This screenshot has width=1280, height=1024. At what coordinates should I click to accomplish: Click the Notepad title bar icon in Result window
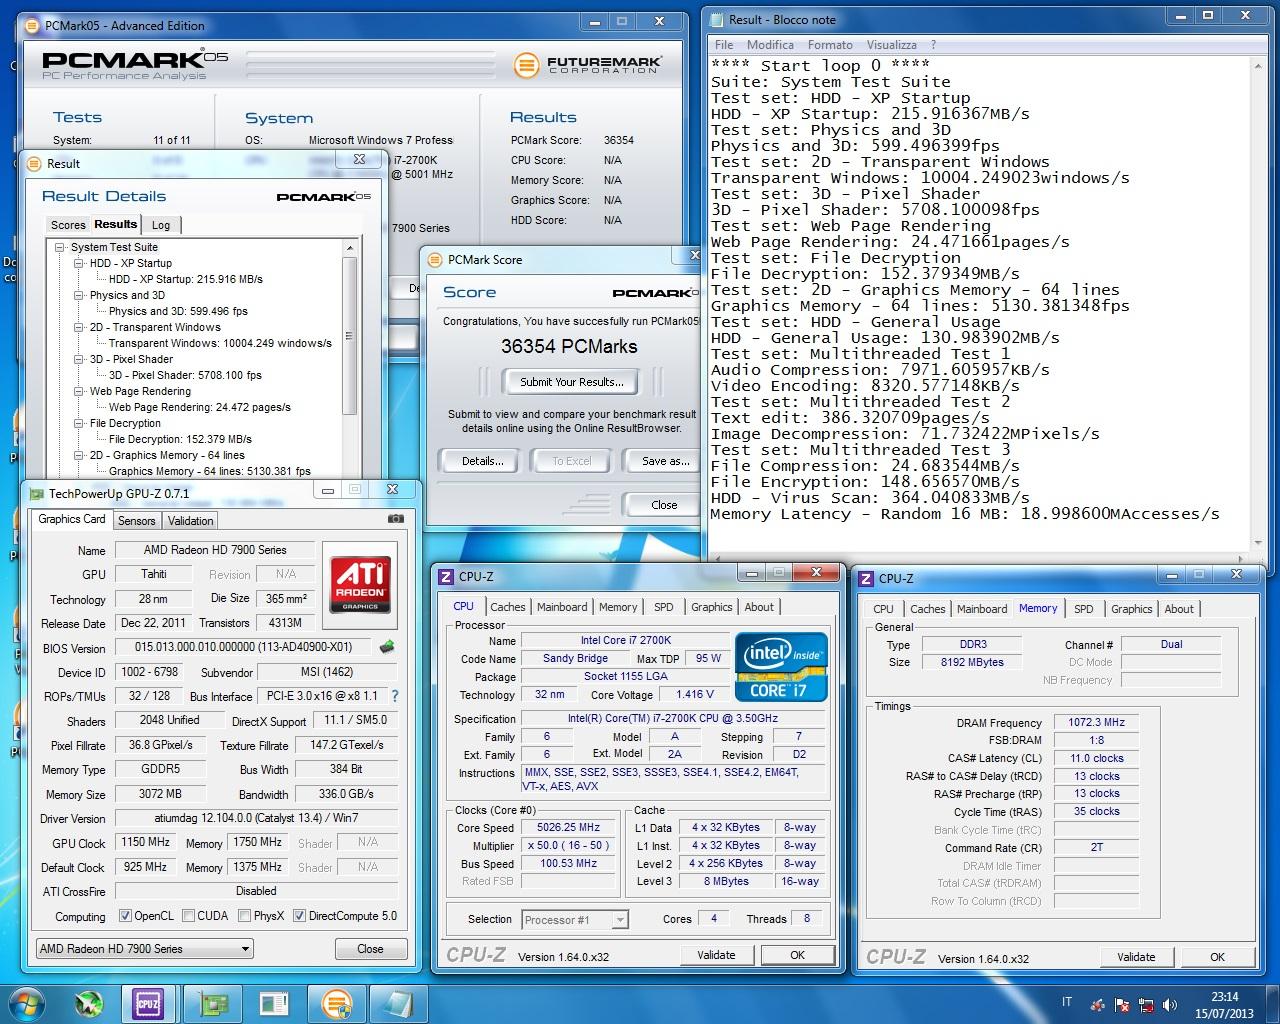click(717, 19)
